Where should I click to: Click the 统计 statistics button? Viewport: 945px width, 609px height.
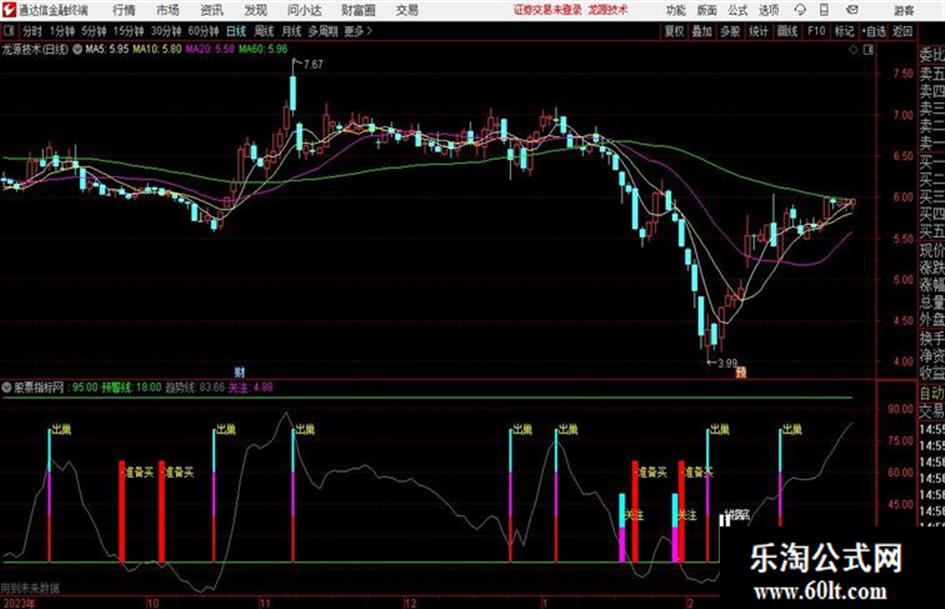tap(759, 31)
